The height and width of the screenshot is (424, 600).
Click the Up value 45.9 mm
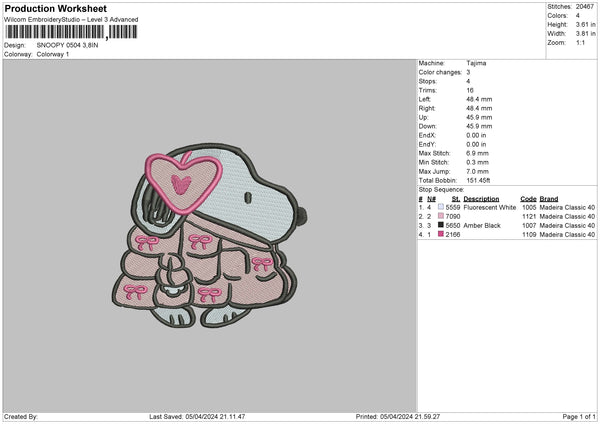pos(479,117)
